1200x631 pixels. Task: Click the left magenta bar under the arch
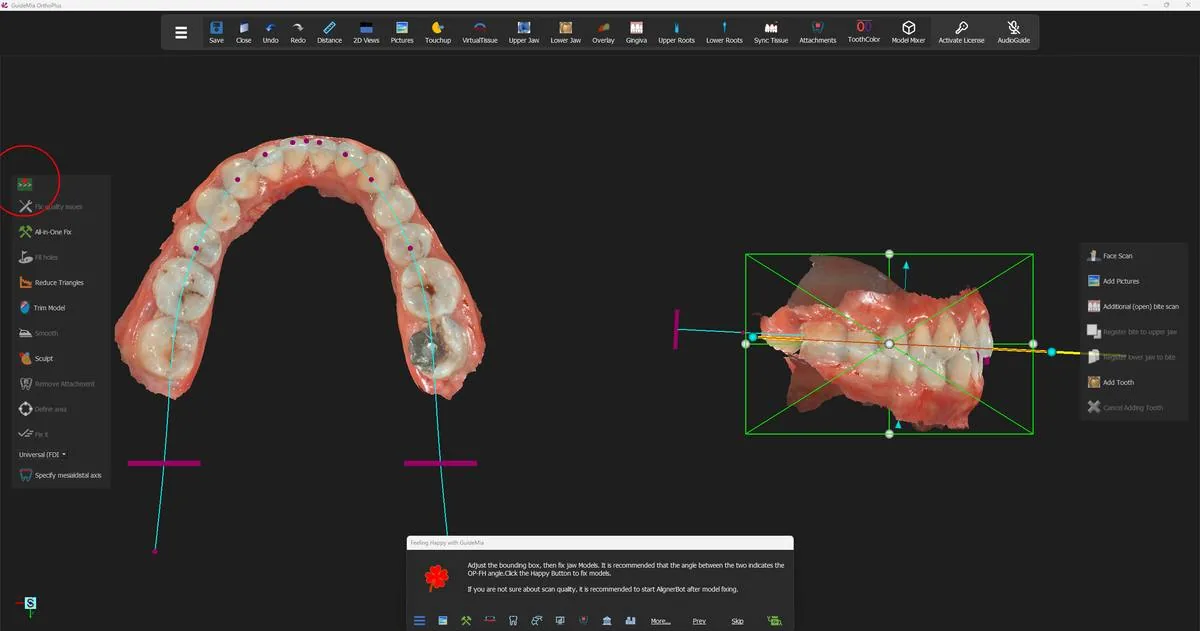[x=164, y=463]
